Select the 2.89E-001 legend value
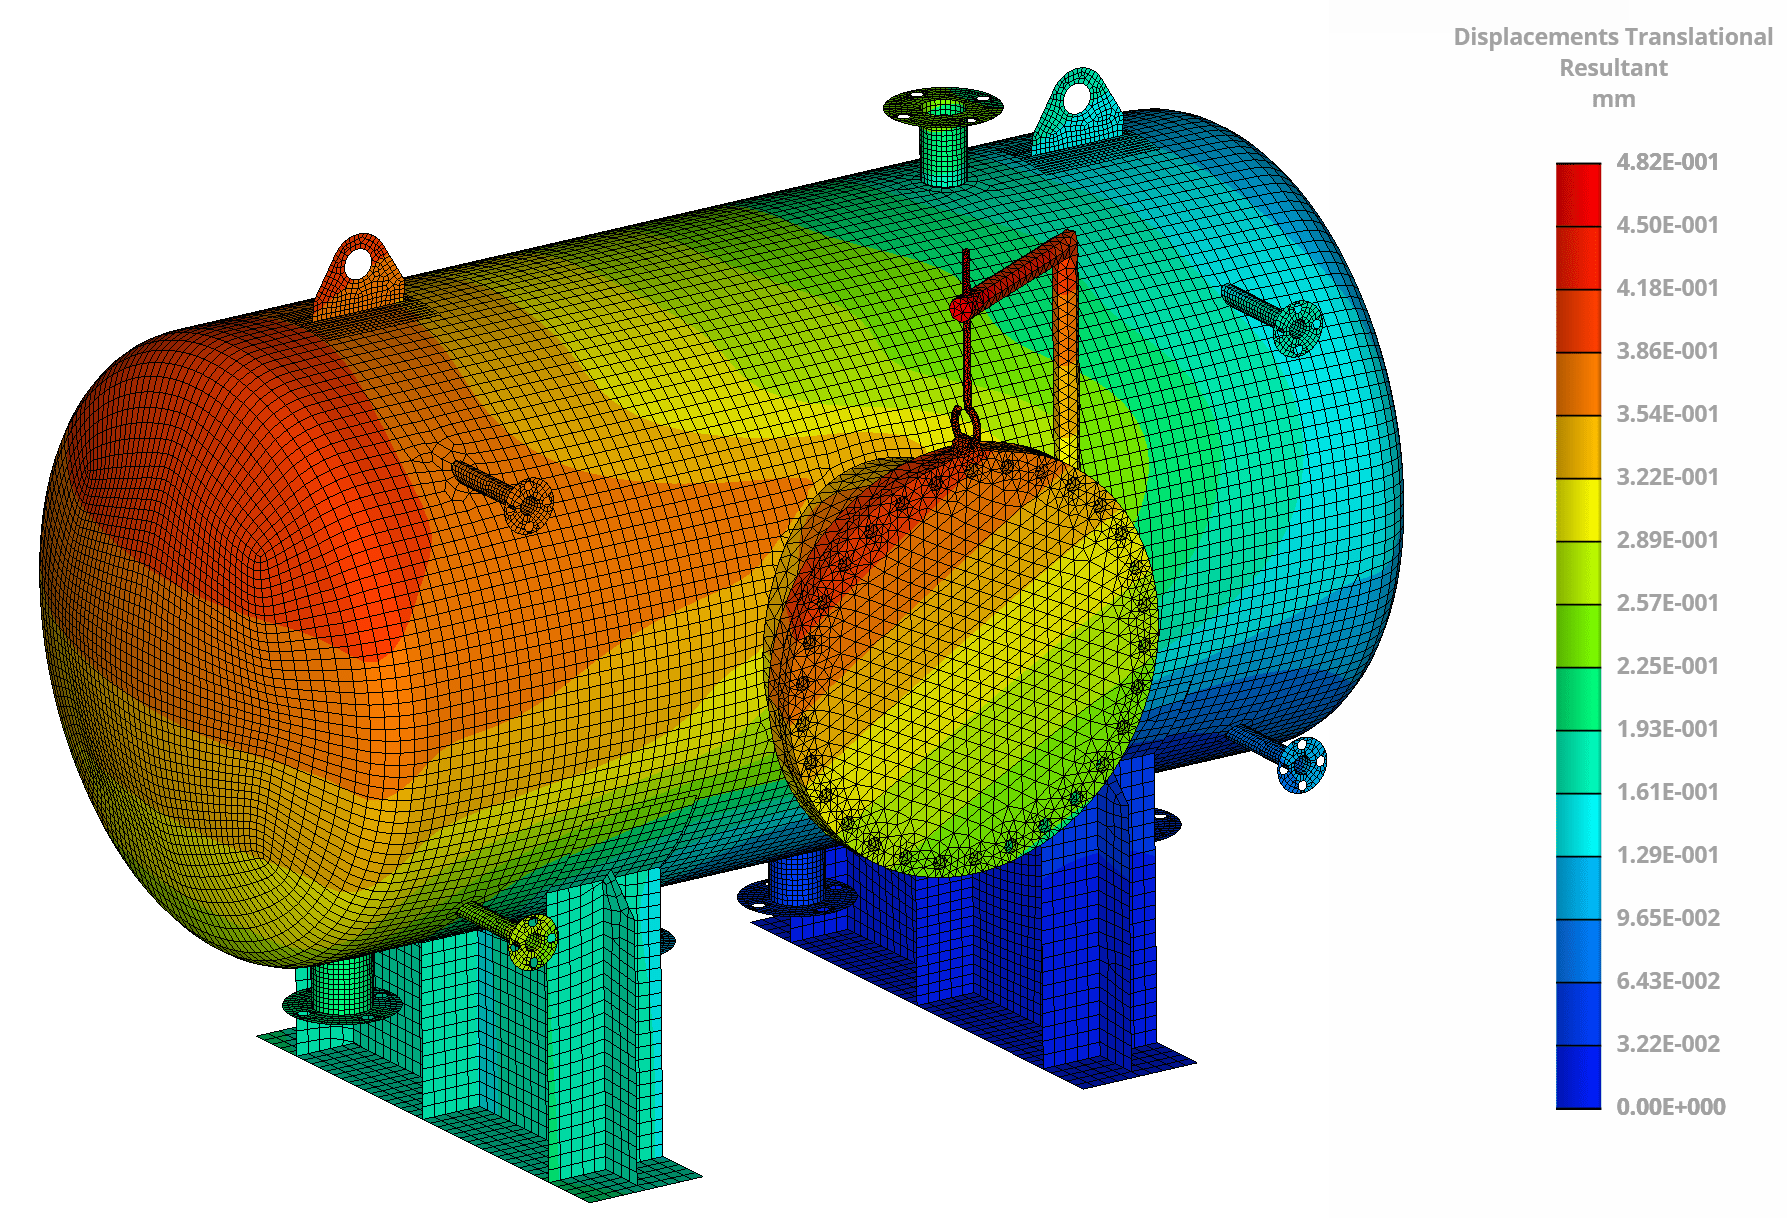Screen dimensions: 1787x1218 [x=1667, y=540]
